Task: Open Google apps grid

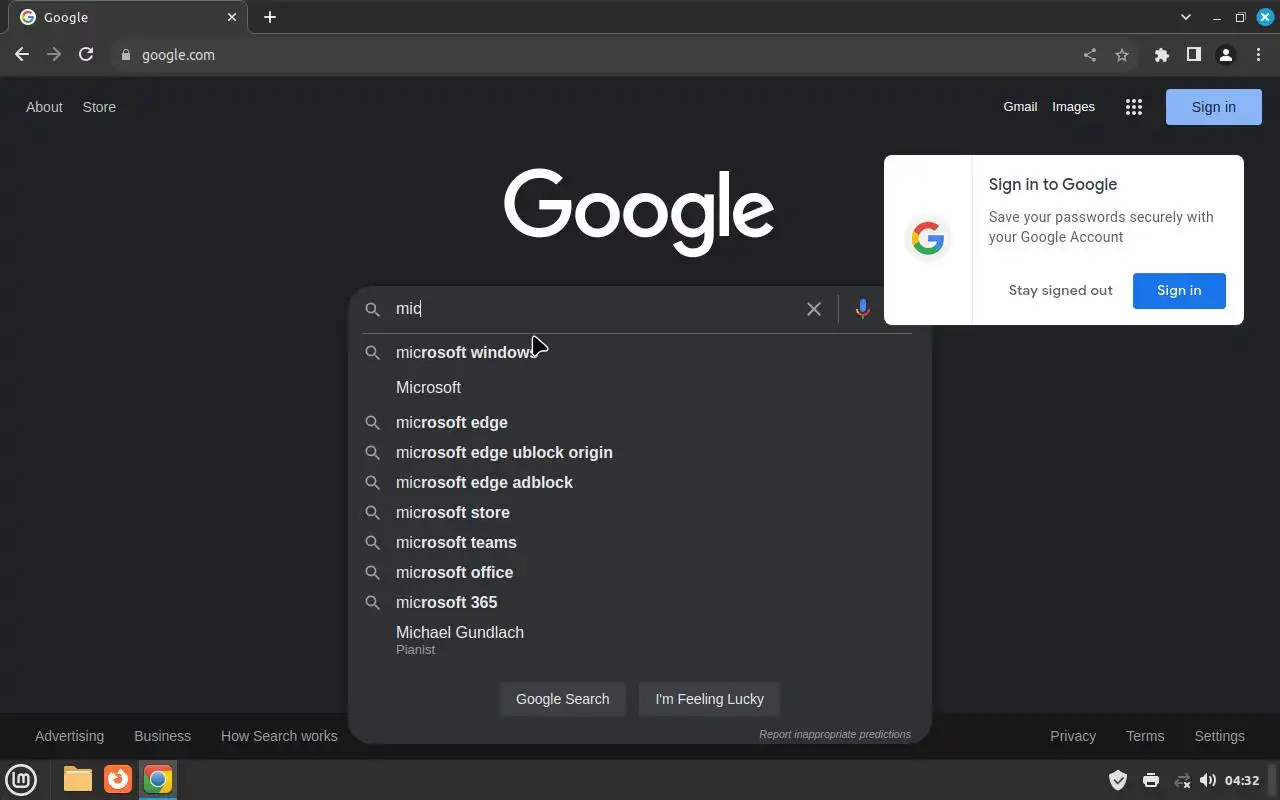Action: point(1133,107)
